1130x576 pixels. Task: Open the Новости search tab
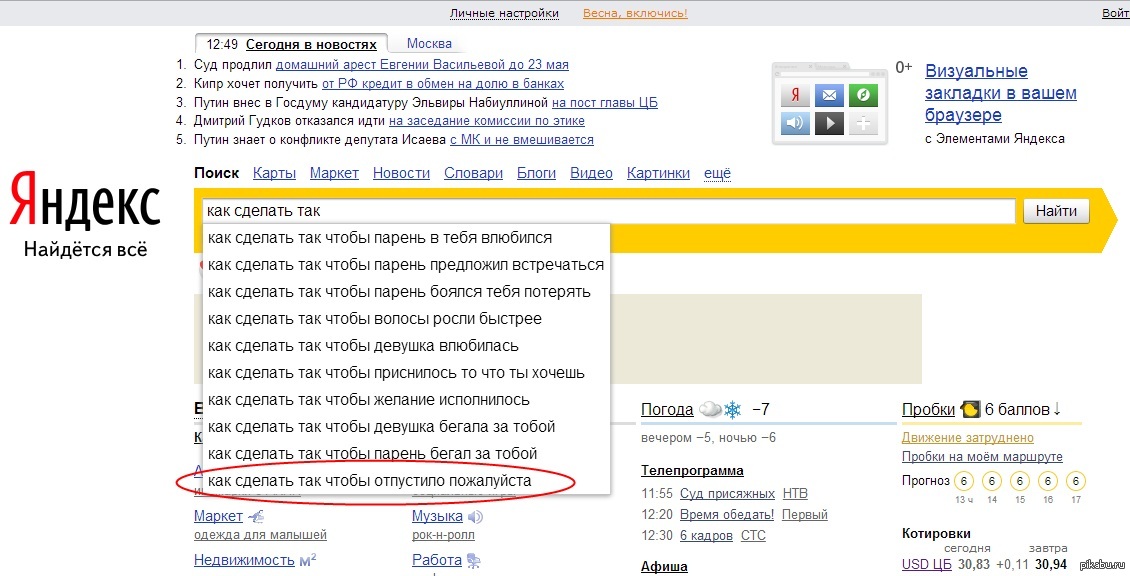click(x=401, y=173)
